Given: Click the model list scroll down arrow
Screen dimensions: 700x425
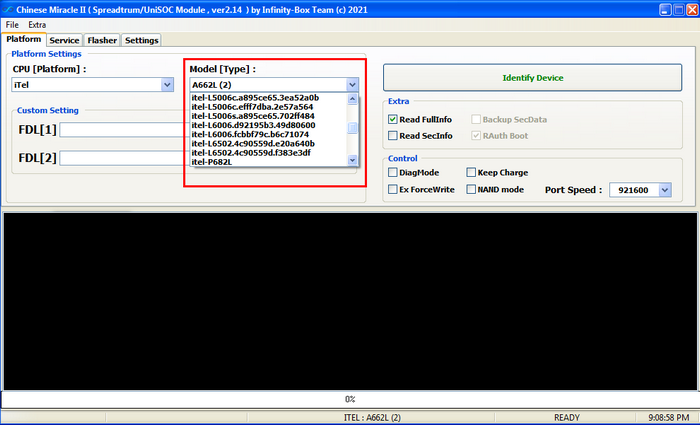Looking at the screenshot, I should (x=352, y=160).
